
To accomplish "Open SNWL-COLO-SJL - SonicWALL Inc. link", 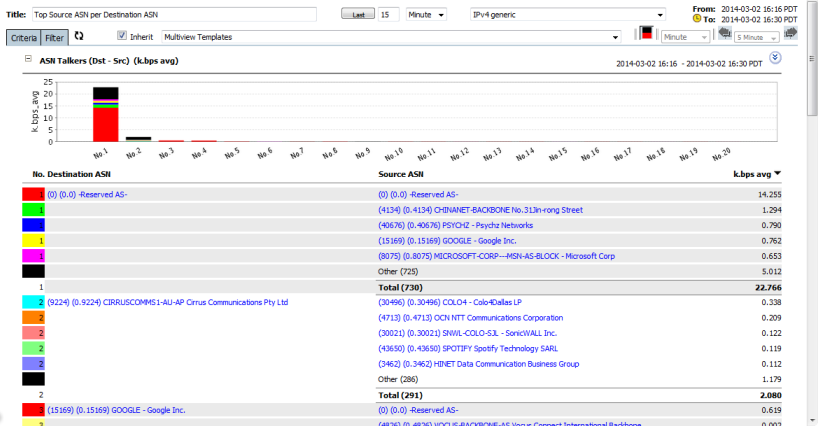I will point(467,333).
